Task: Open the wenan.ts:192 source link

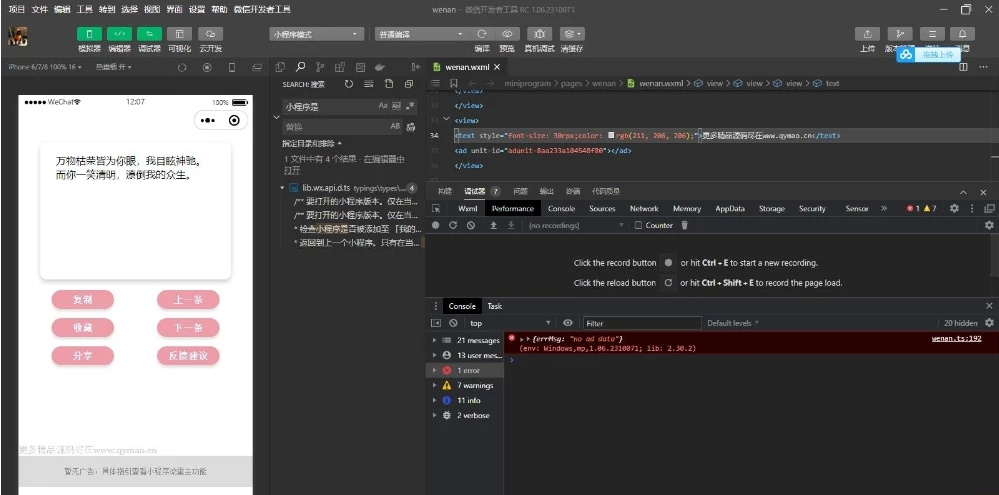Action: [956, 338]
